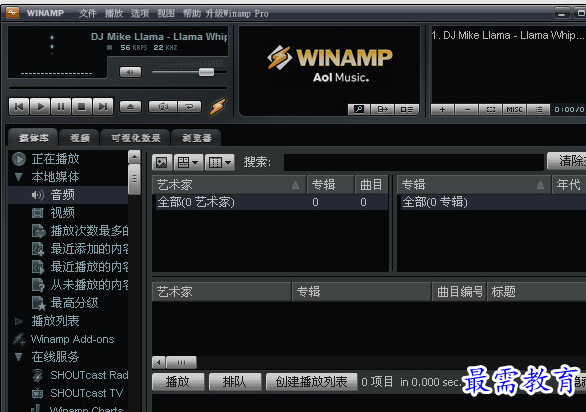Add files with the playlist plus button
The height and width of the screenshot is (412, 586).
pos(442,110)
